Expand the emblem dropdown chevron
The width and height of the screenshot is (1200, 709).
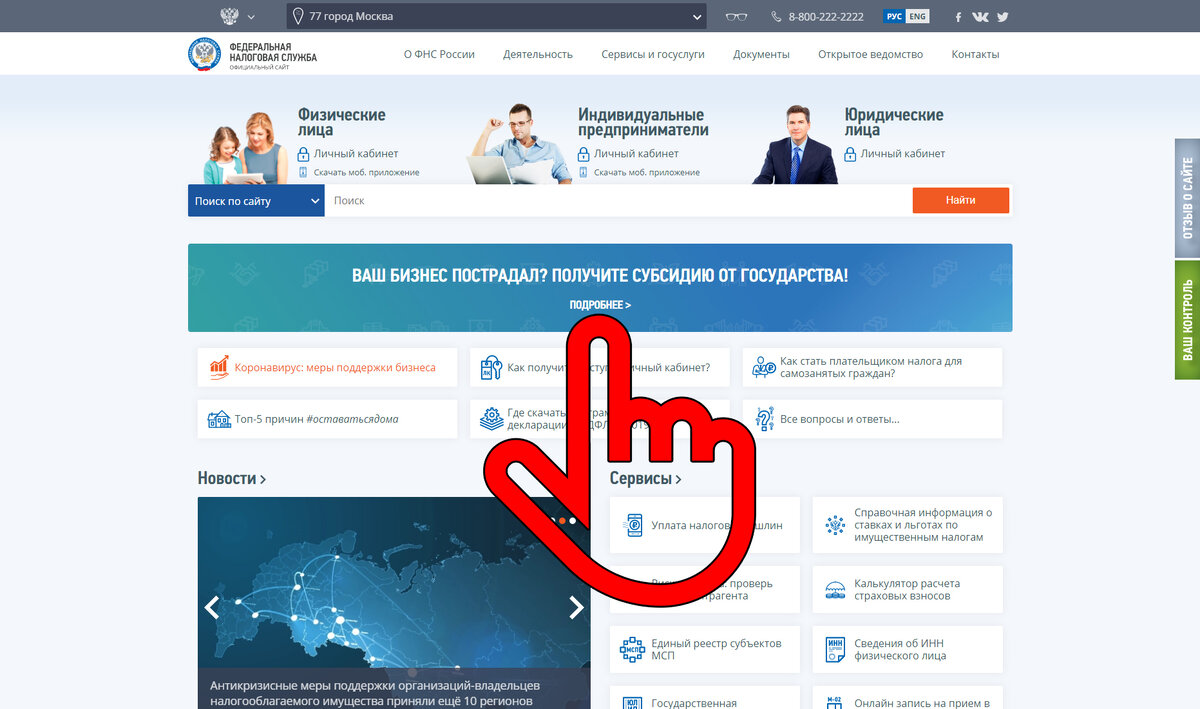tap(251, 17)
